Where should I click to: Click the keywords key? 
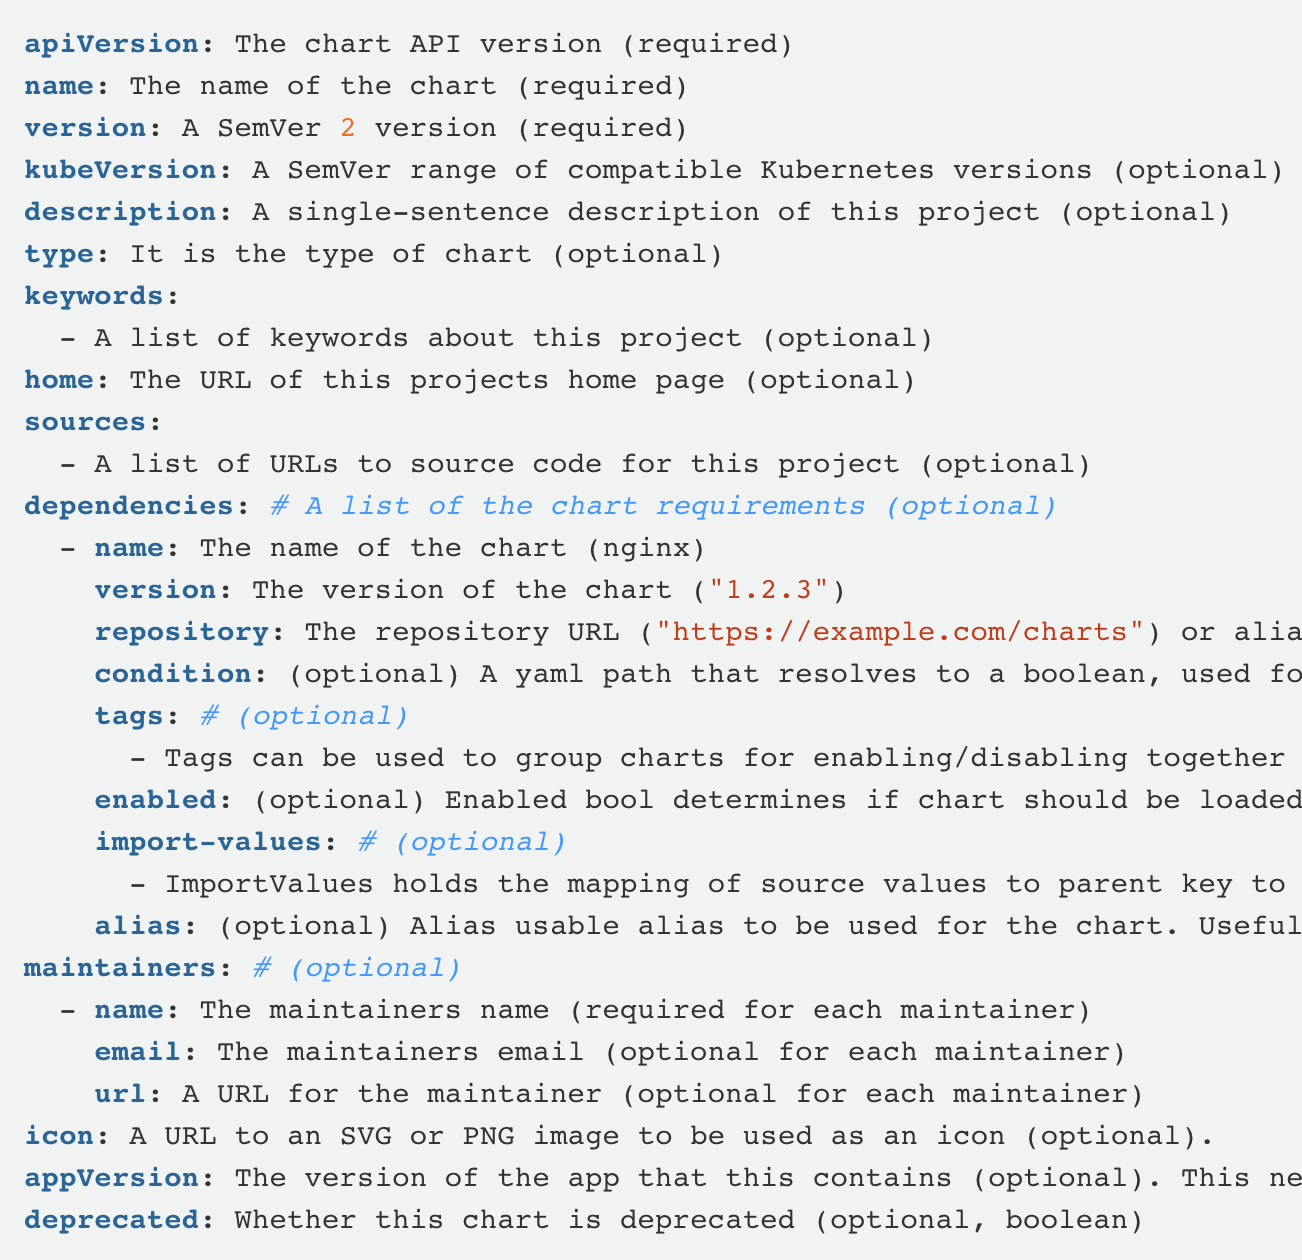(94, 296)
